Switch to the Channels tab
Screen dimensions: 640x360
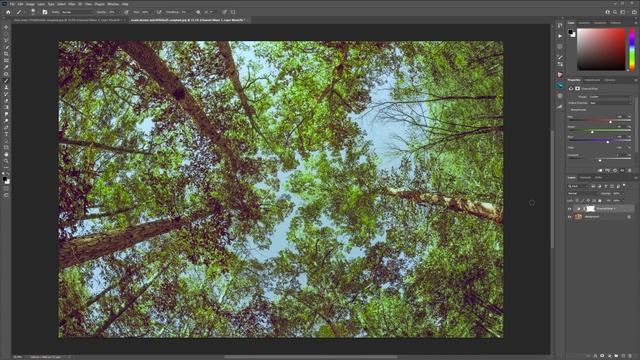(x=585, y=178)
